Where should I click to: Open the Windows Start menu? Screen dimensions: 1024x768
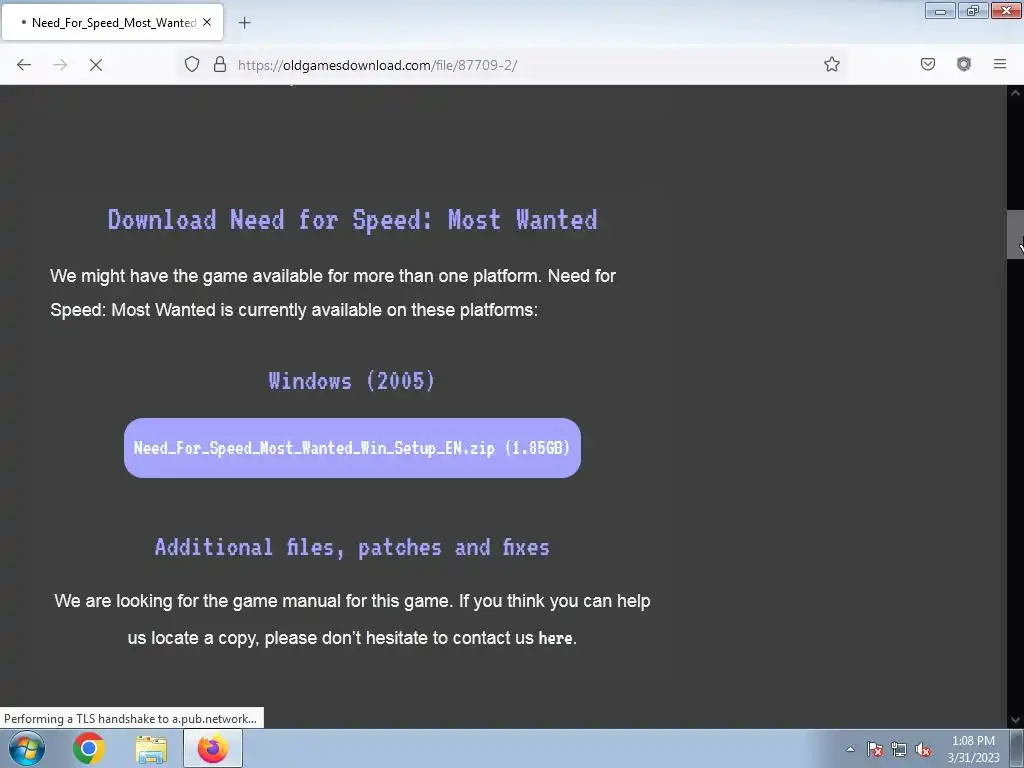[x=27, y=748]
